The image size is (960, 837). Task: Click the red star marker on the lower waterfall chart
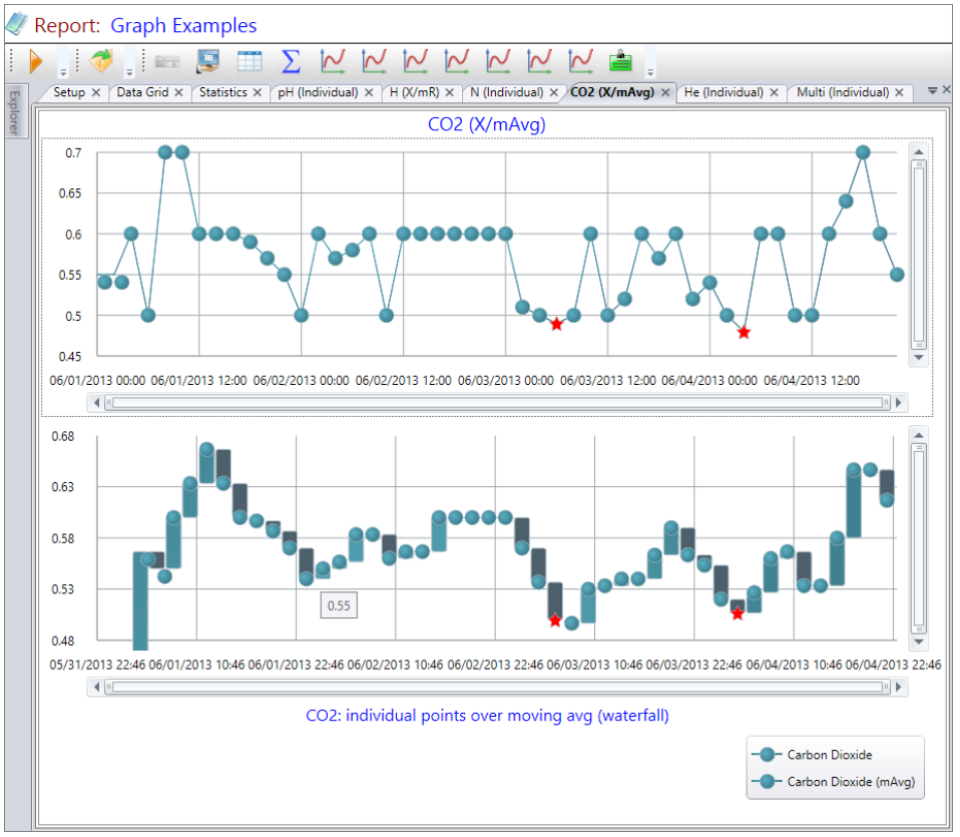pyautogui.click(x=556, y=619)
